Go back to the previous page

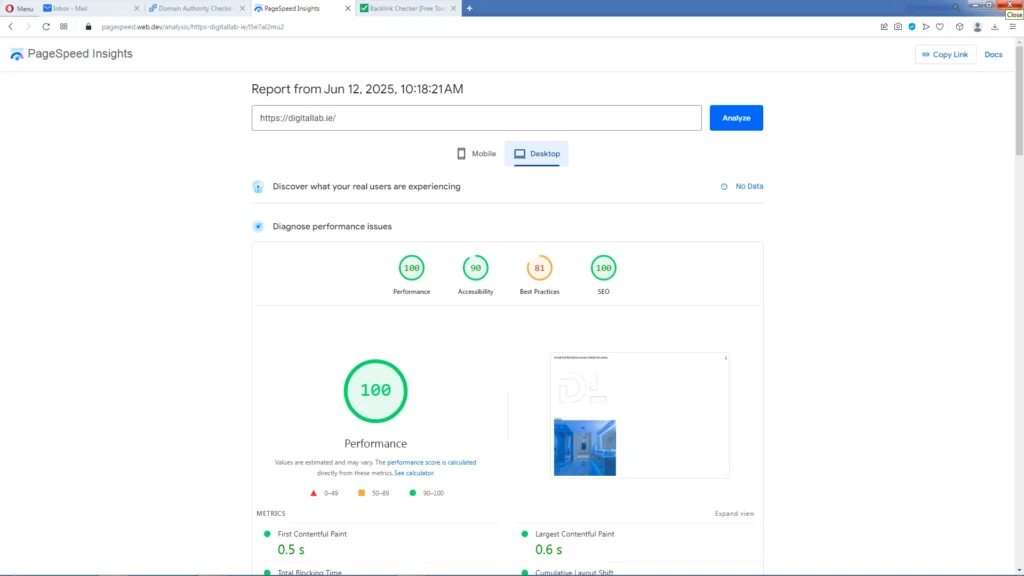(x=10, y=27)
